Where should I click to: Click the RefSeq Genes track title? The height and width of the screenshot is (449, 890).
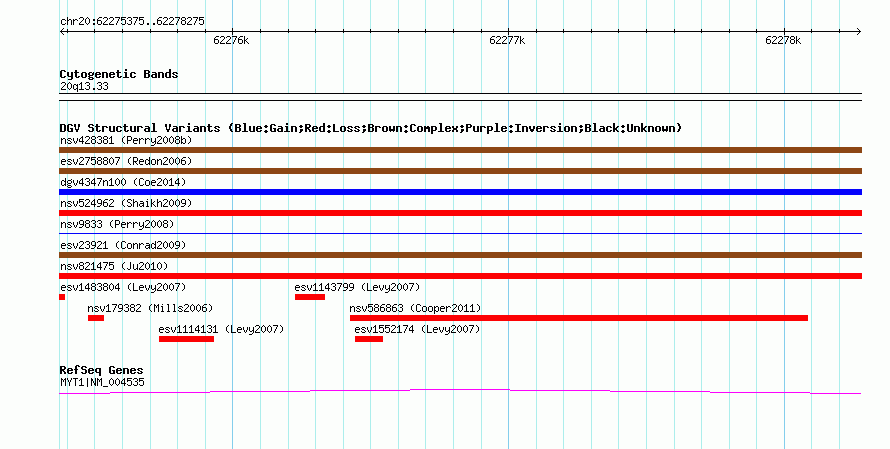(x=101, y=370)
